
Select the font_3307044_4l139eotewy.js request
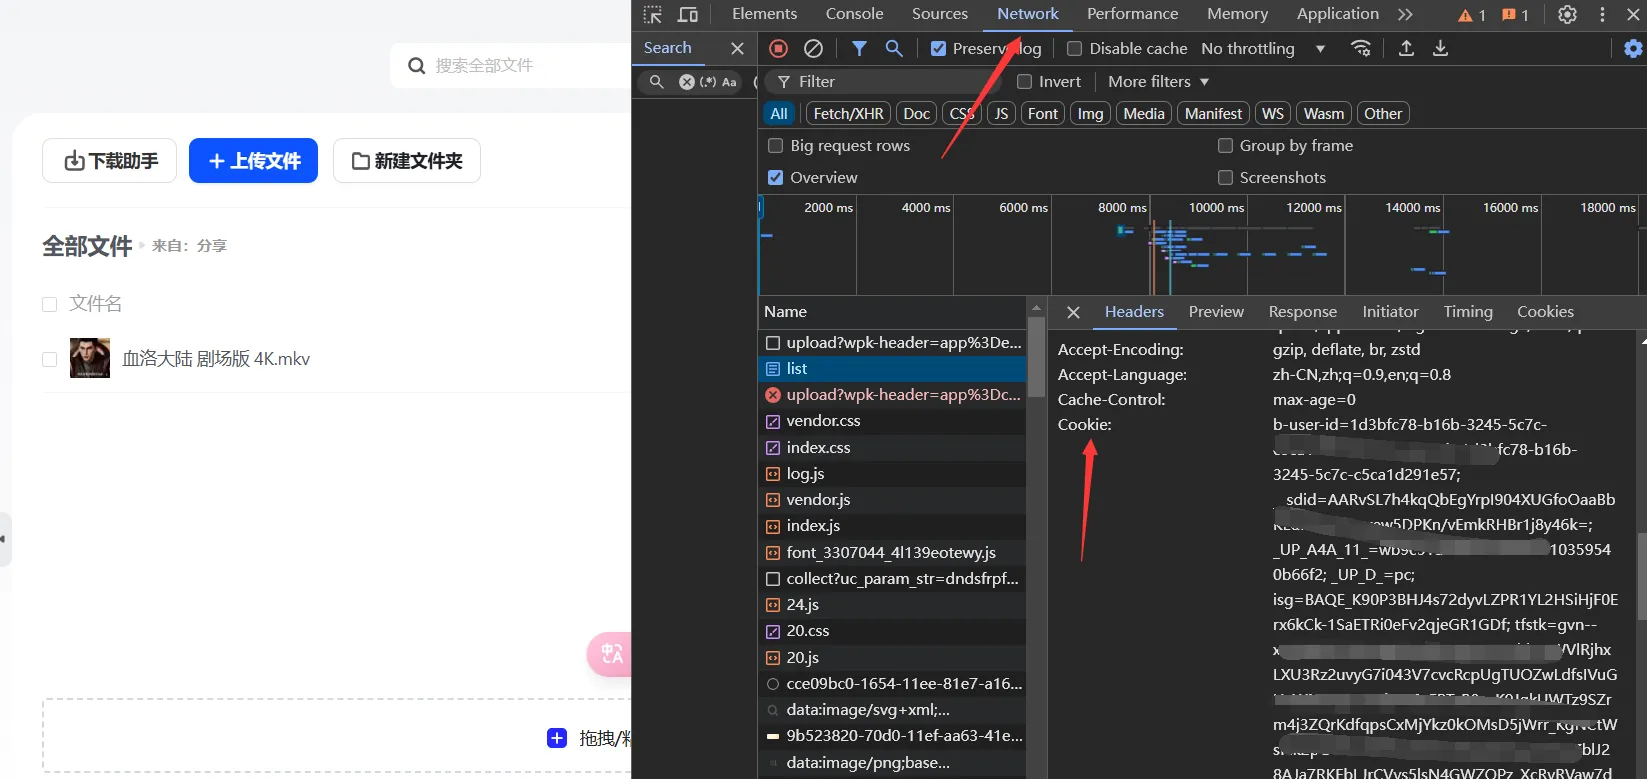pos(892,552)
